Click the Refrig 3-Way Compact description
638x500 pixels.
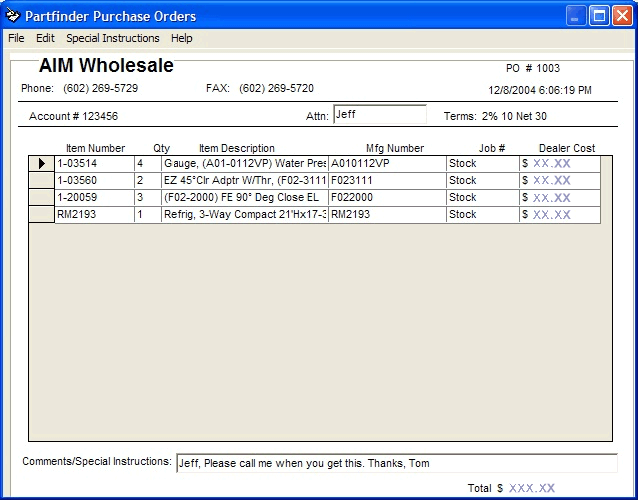(x=245, y=214)
